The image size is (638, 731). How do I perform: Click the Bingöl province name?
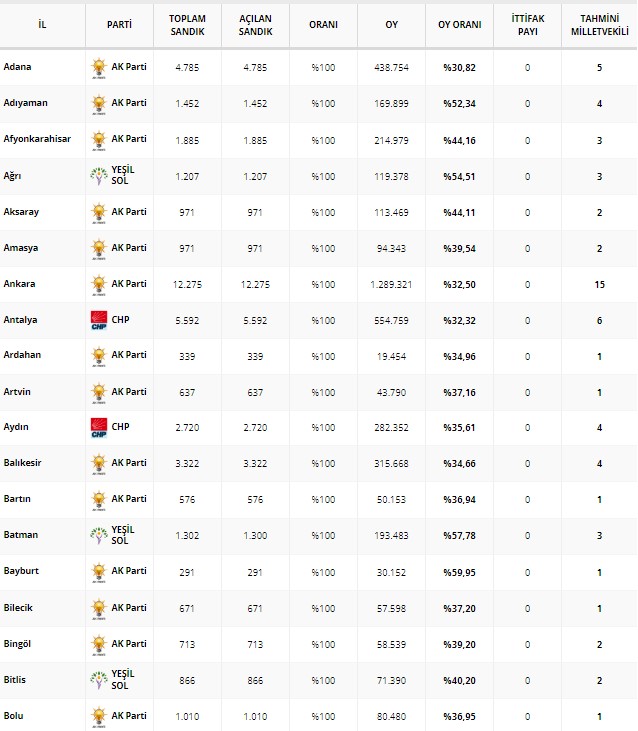click(18, 644)
